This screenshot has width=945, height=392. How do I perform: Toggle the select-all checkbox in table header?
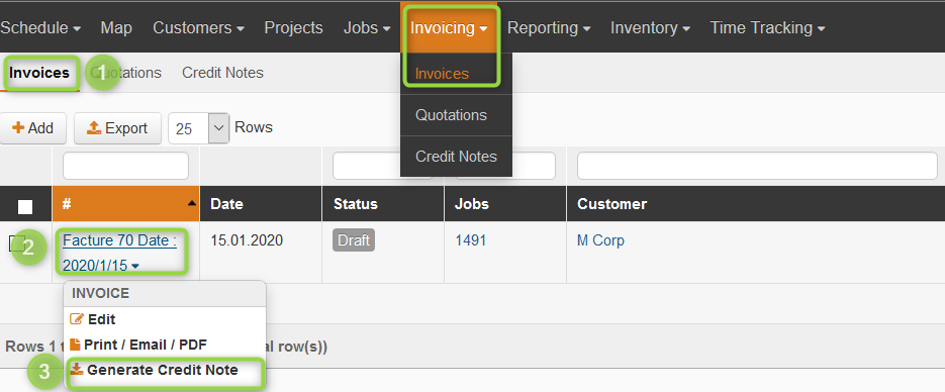pos(25,206)
